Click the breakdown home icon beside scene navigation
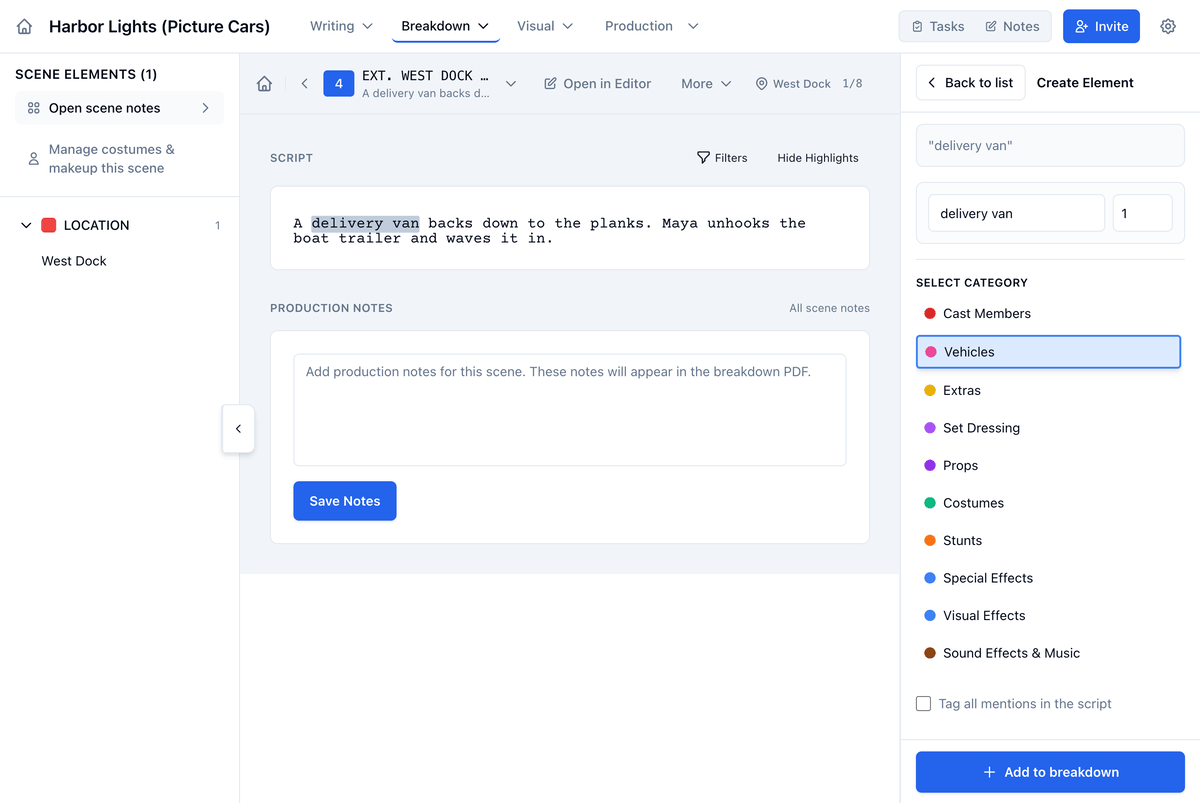The height and width of the screenshot is (803, 1200). tap(264, 84)
